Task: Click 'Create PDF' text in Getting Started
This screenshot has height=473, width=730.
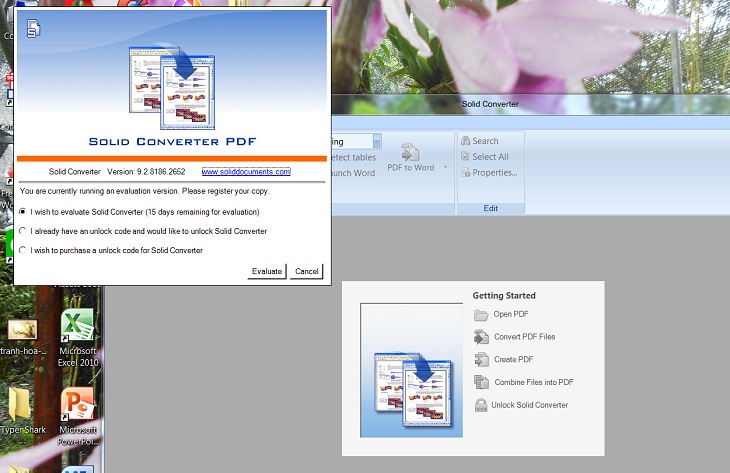Action: [x=514, y=359]
